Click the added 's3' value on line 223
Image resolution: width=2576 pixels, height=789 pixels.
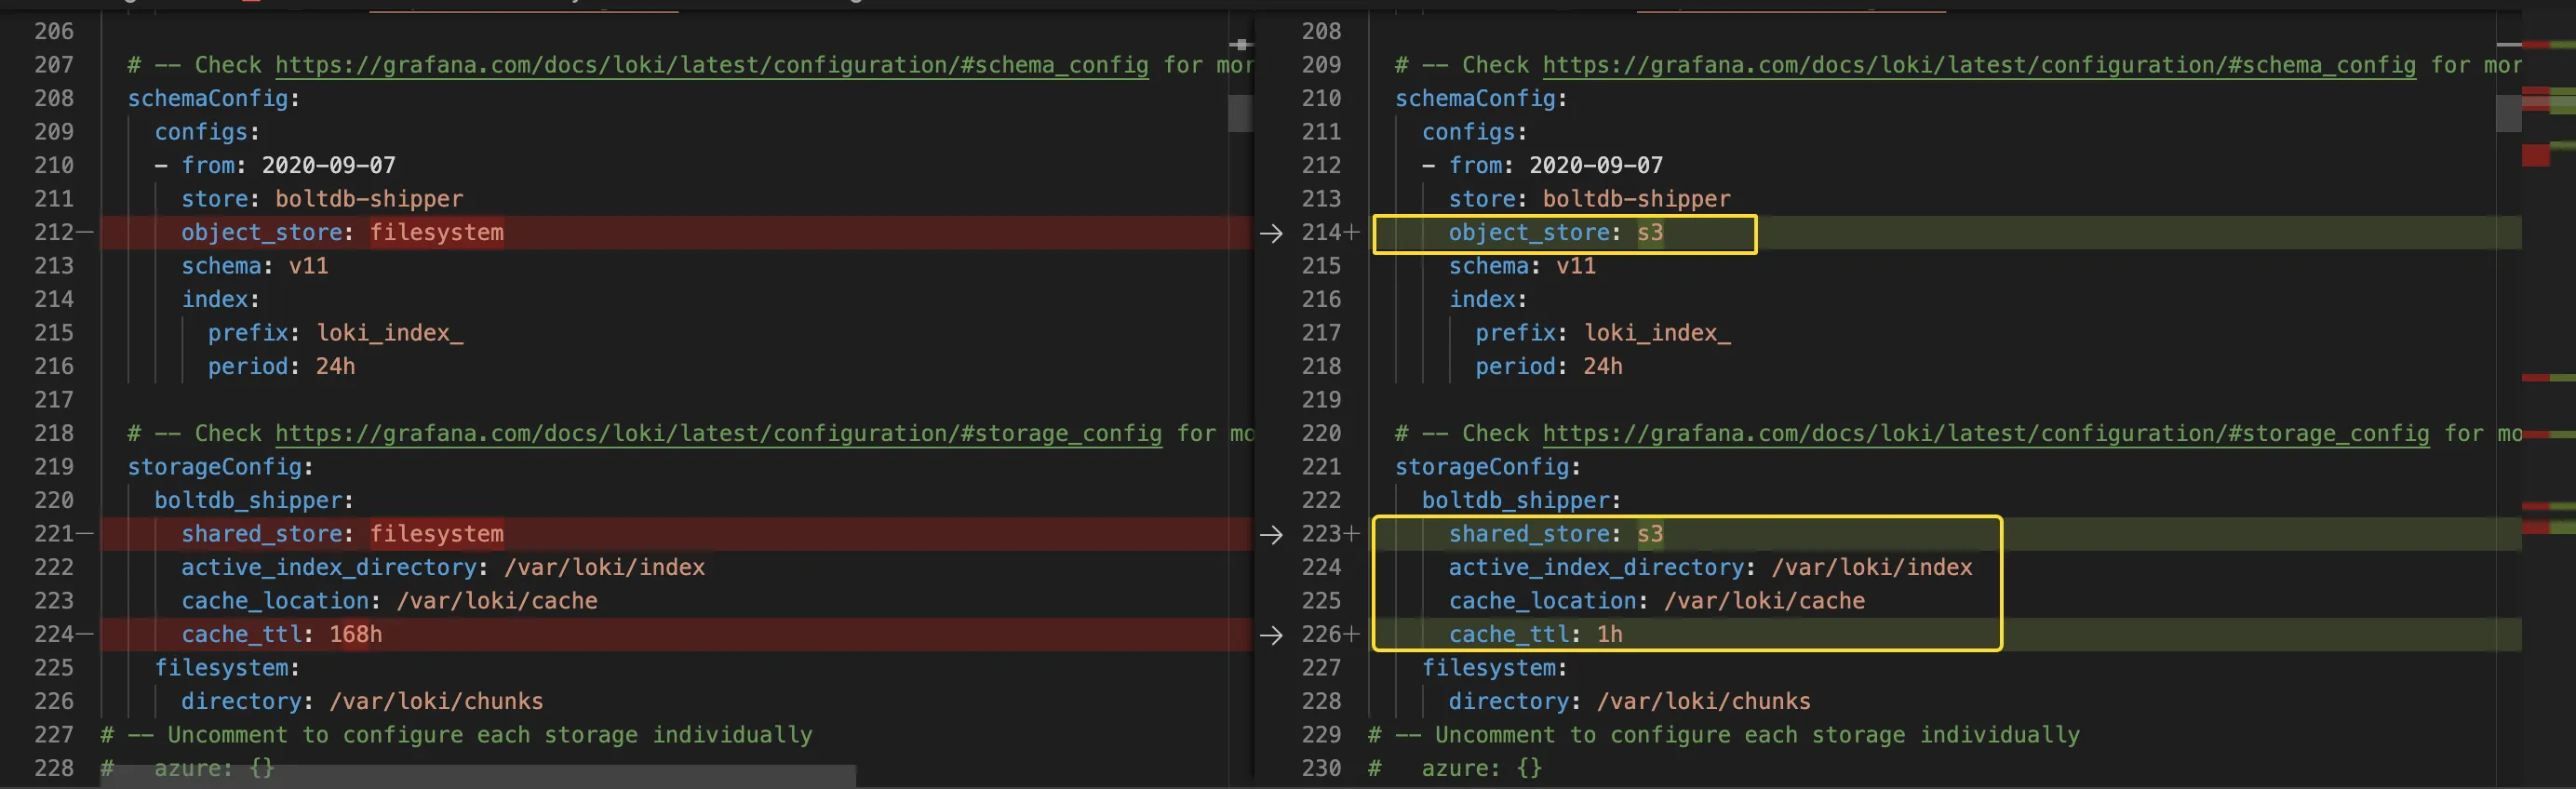(x=1649, y=535)
